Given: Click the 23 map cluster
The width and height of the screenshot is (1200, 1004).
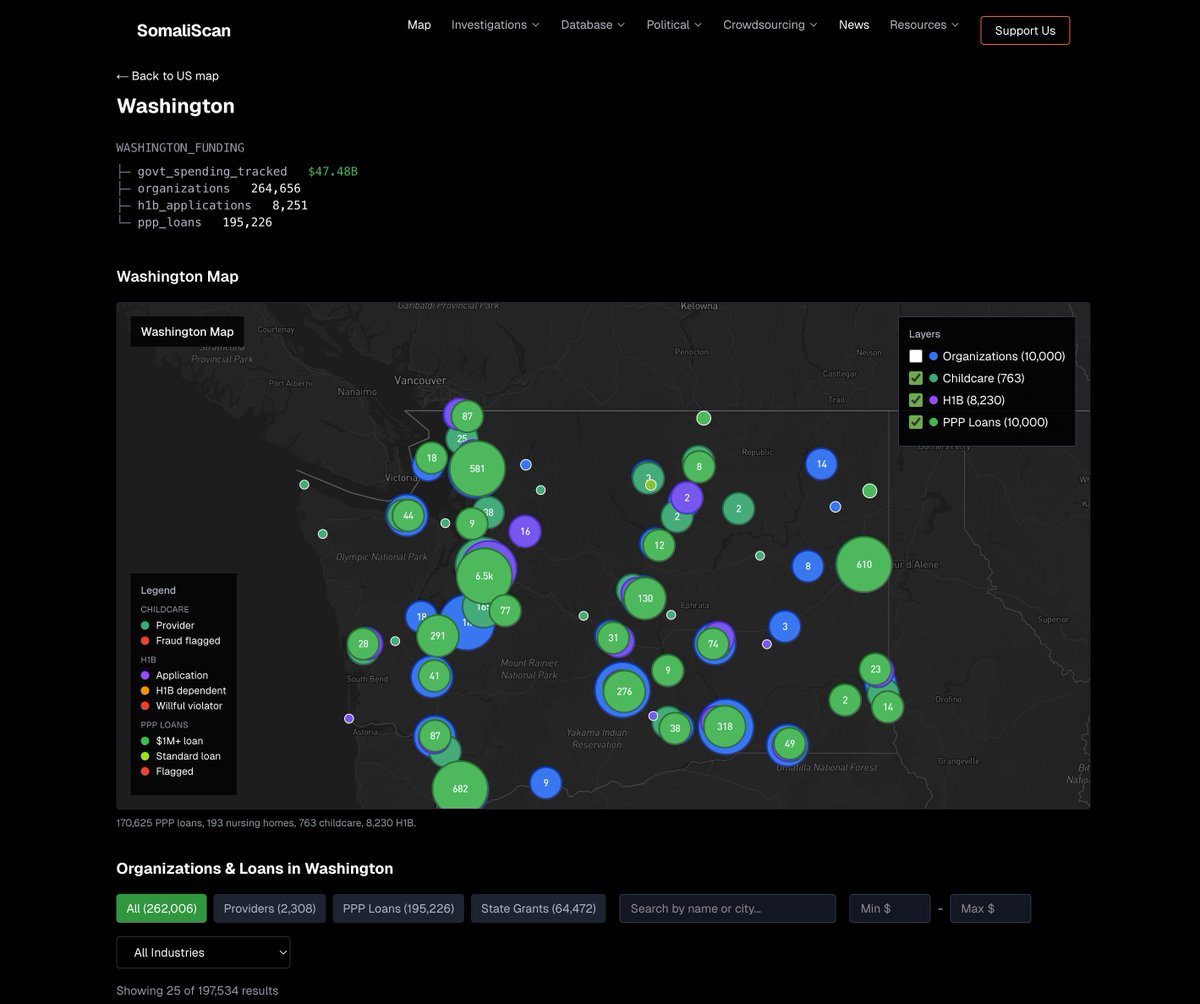Looking at the screenshot, I should [x=875, y=669].
